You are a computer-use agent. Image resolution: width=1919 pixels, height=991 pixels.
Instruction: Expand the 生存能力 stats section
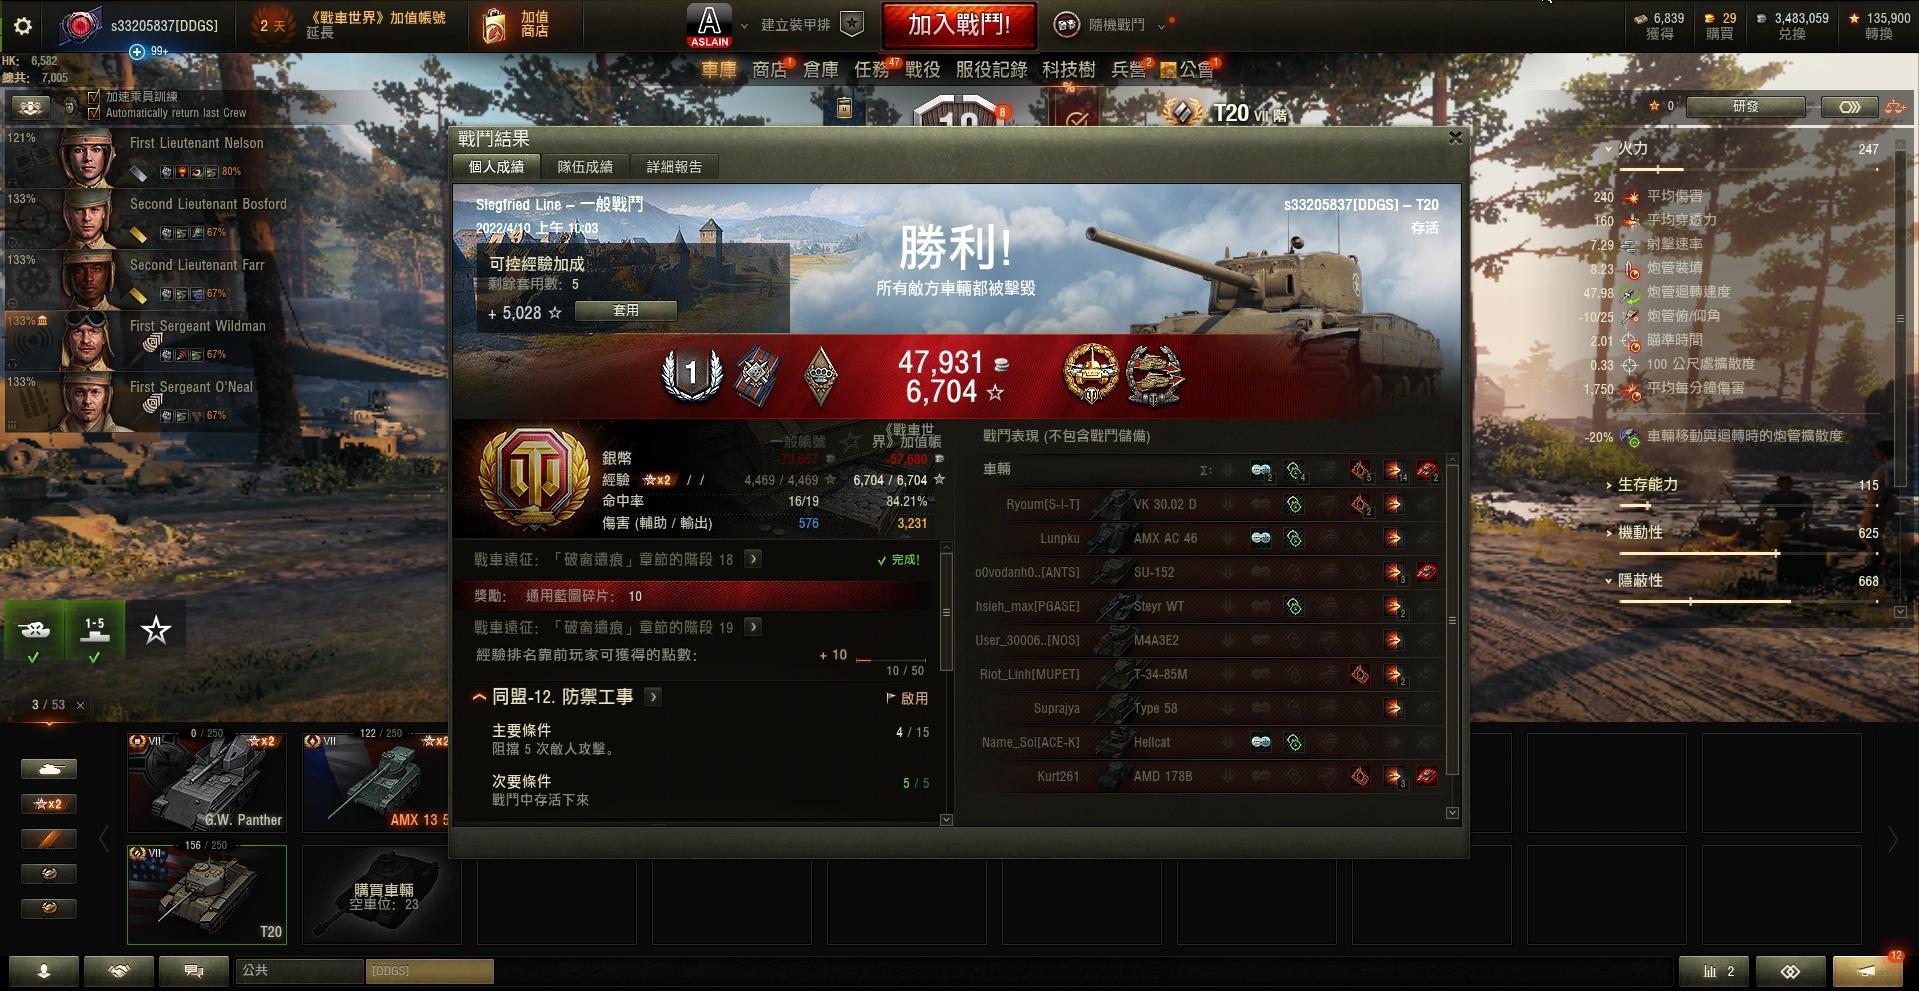(x=1648, y=485)
